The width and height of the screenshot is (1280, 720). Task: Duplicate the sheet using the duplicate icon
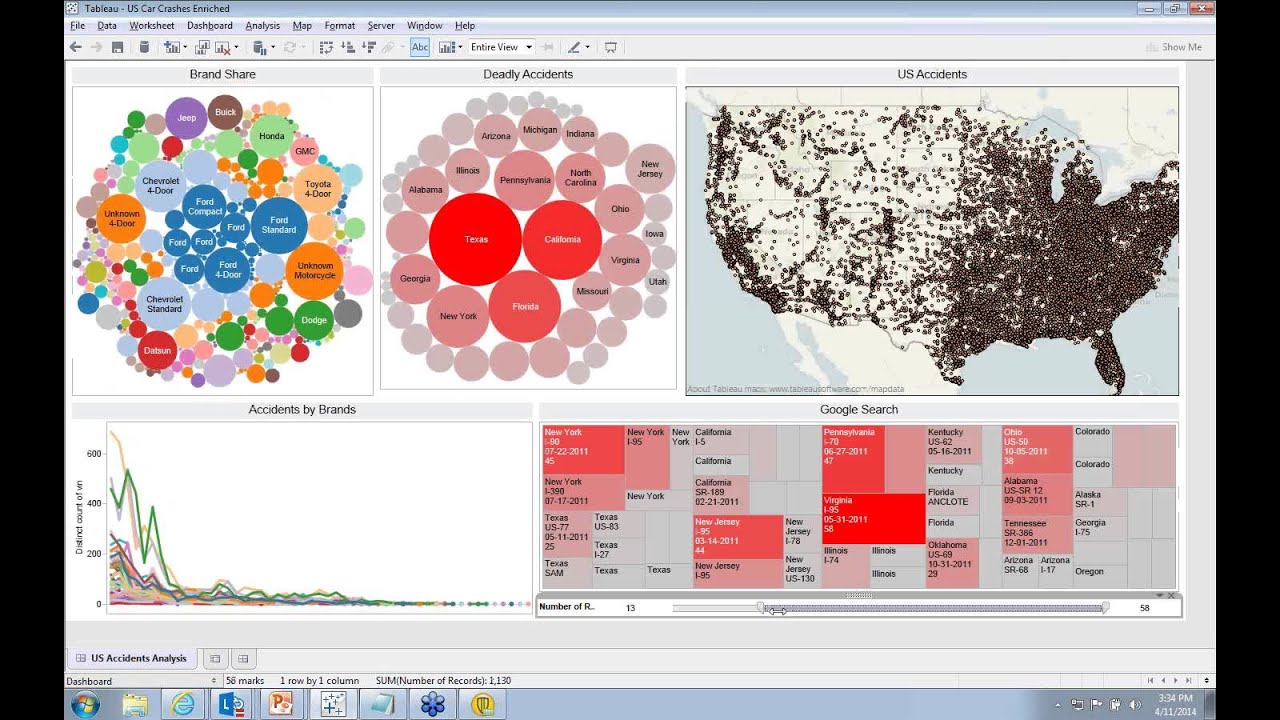pyautogui.click(x=202, y=47)
